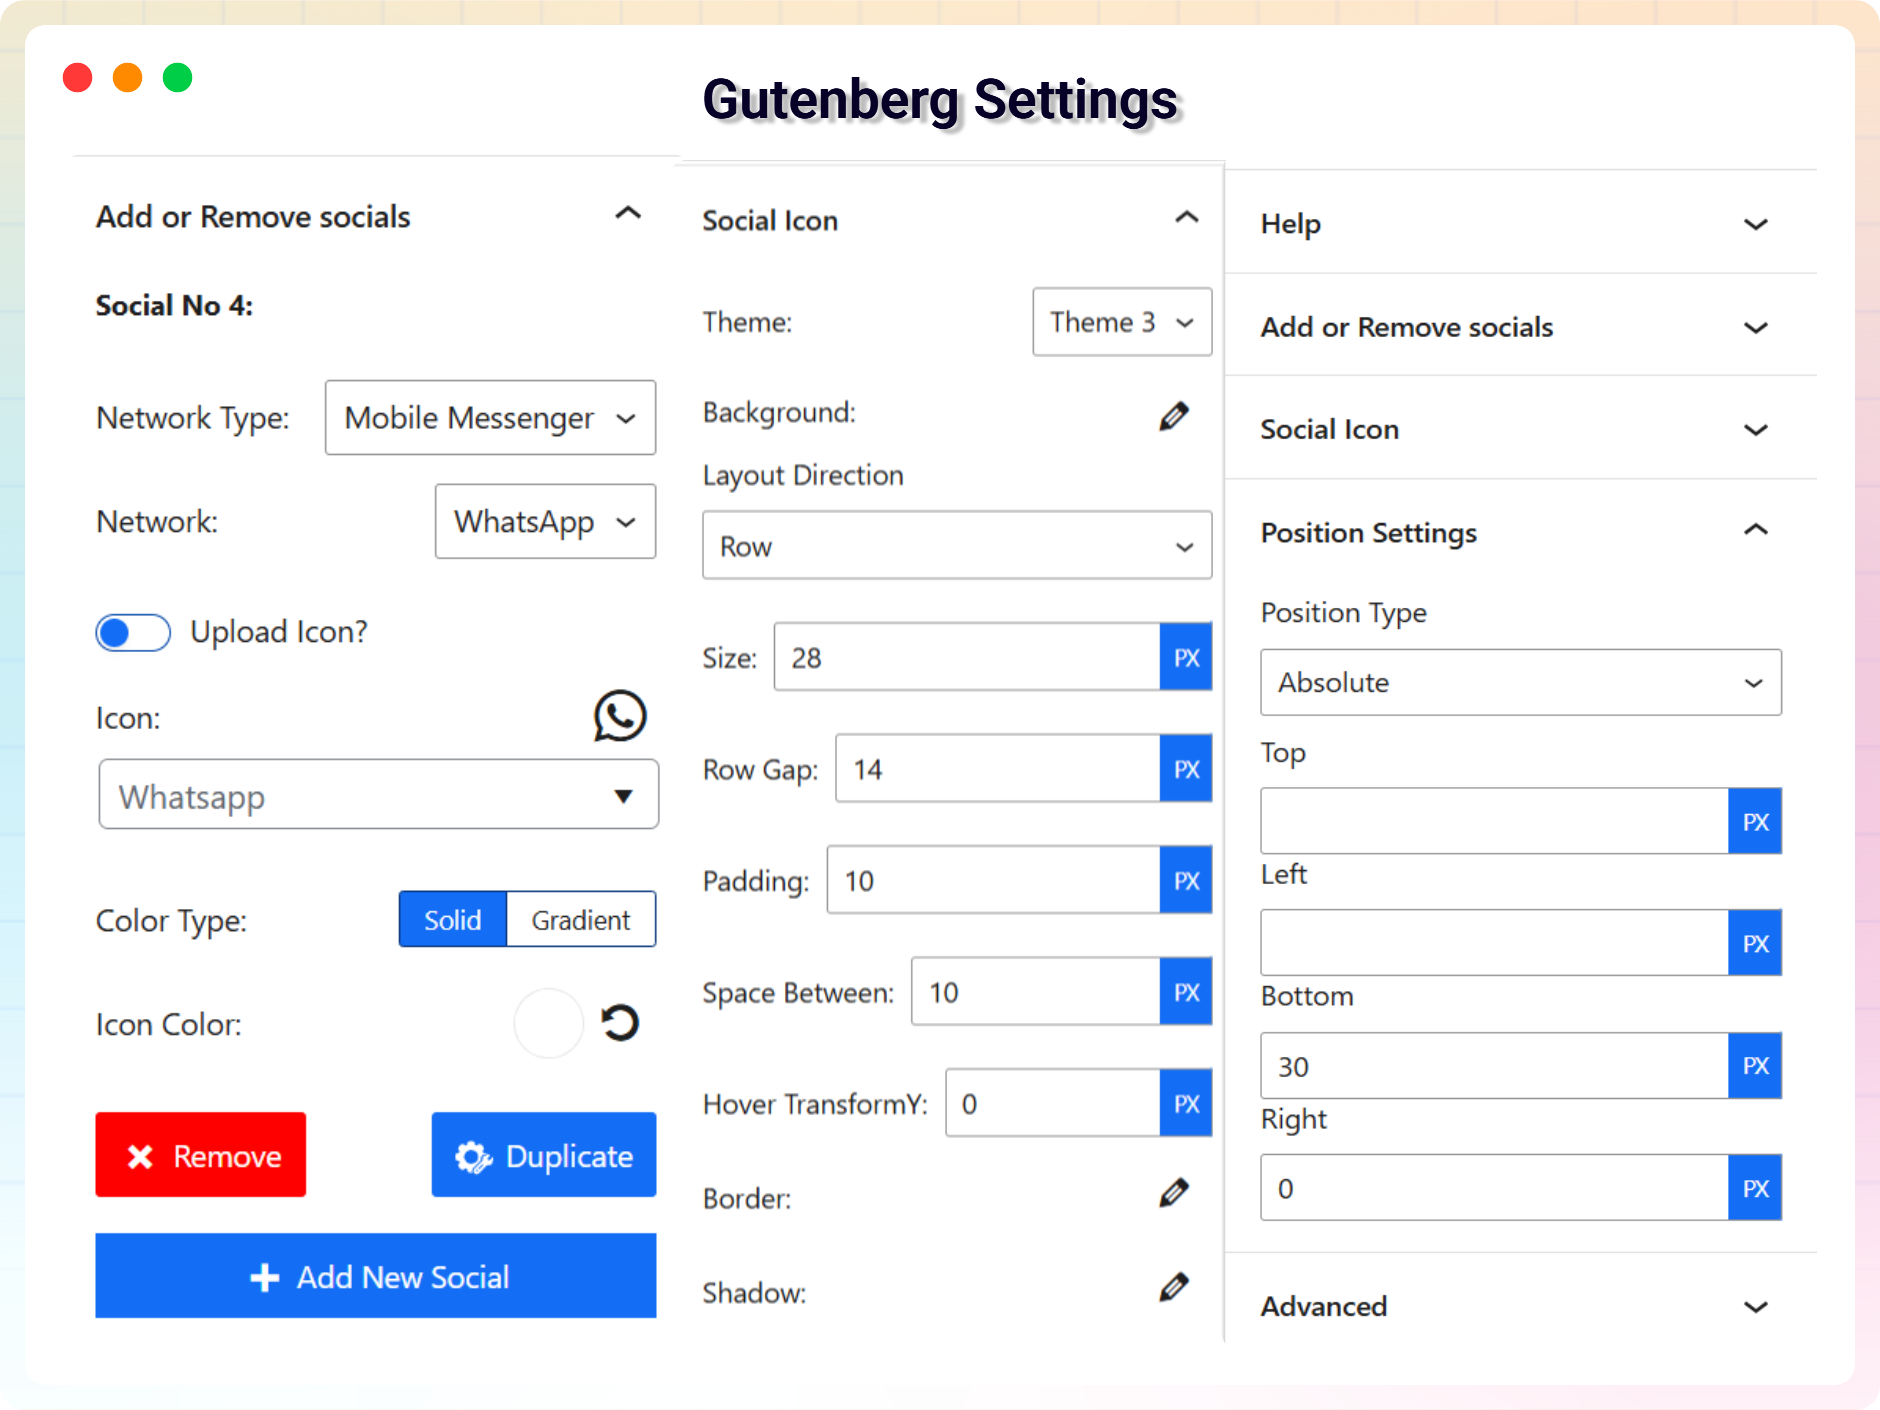Open the Layout Direction Row dropdown
1880x1410 pixels.
956,546
